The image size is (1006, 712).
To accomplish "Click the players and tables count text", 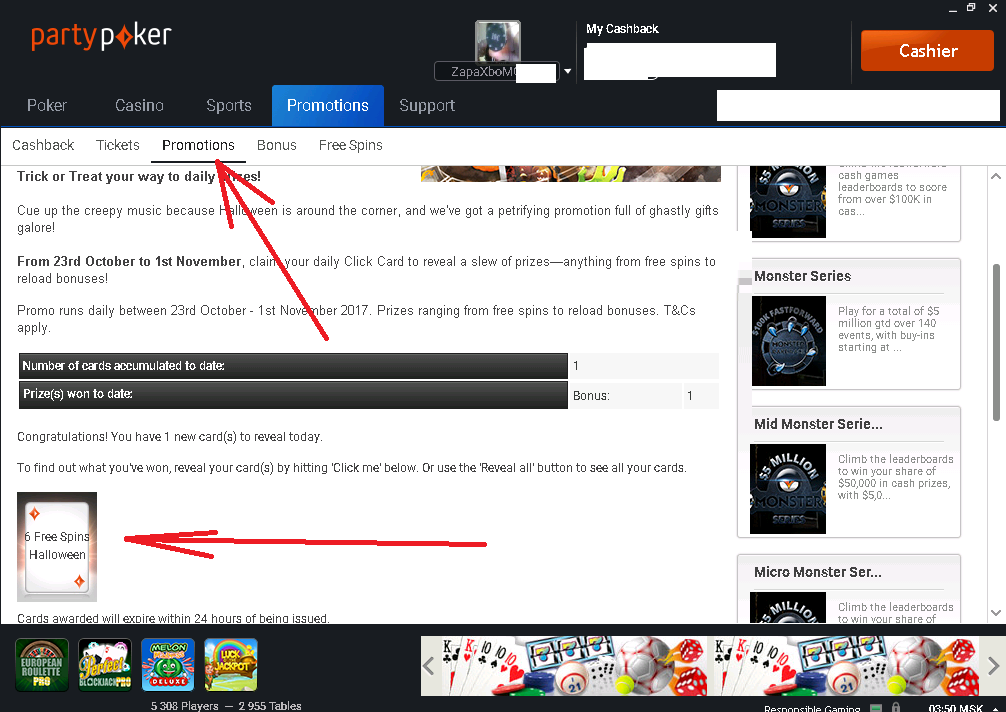I will 226,706.
